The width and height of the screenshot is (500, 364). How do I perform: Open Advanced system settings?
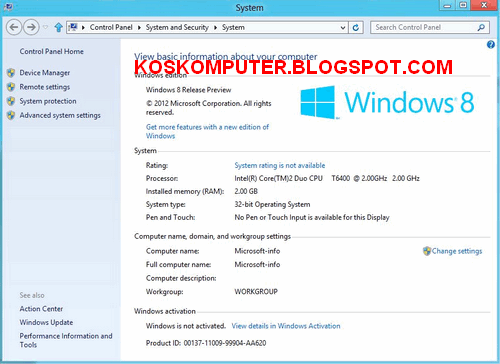point(60,115)
